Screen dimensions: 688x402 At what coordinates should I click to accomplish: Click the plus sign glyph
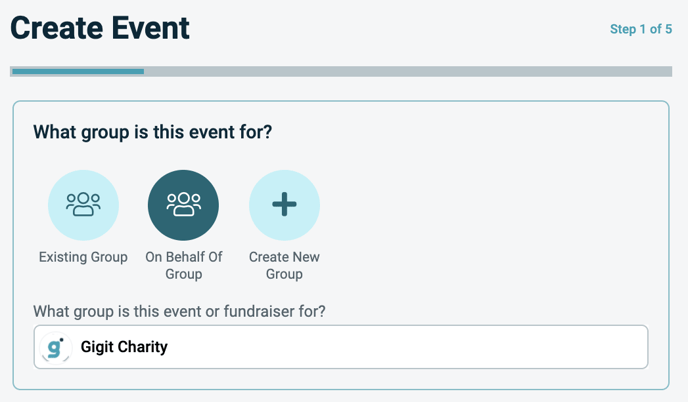[284, 204]
